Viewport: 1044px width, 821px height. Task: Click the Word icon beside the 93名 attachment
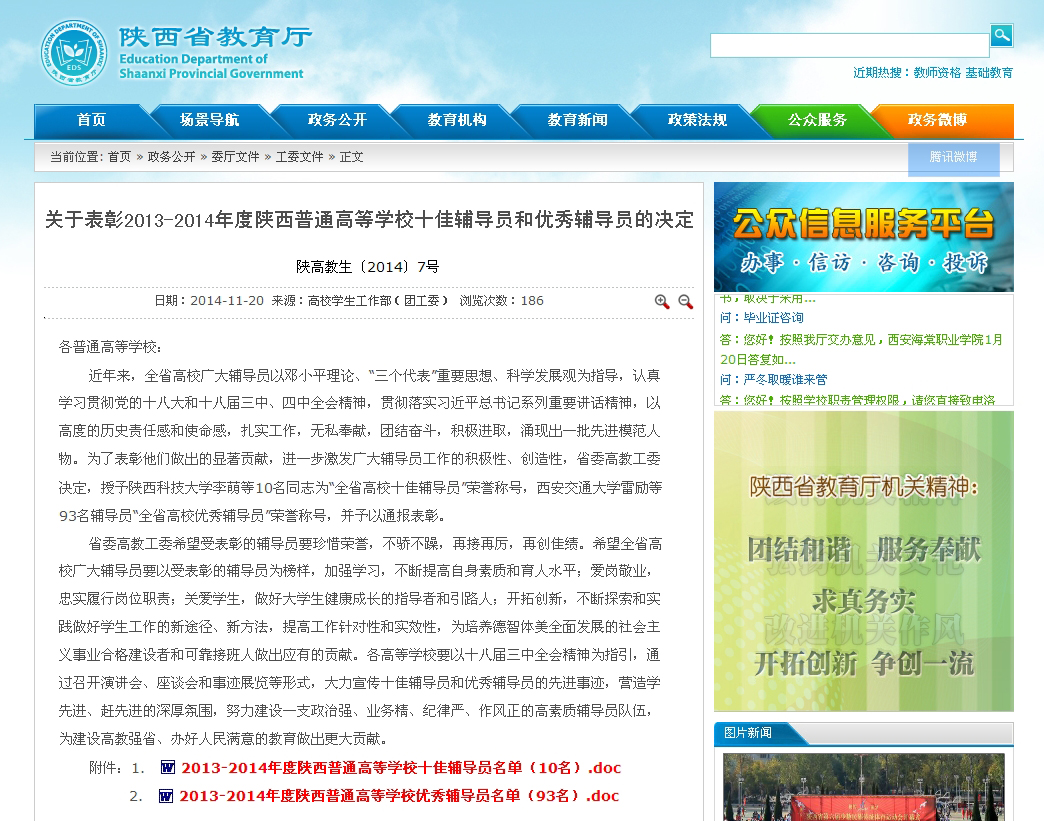tap(165, 796)
